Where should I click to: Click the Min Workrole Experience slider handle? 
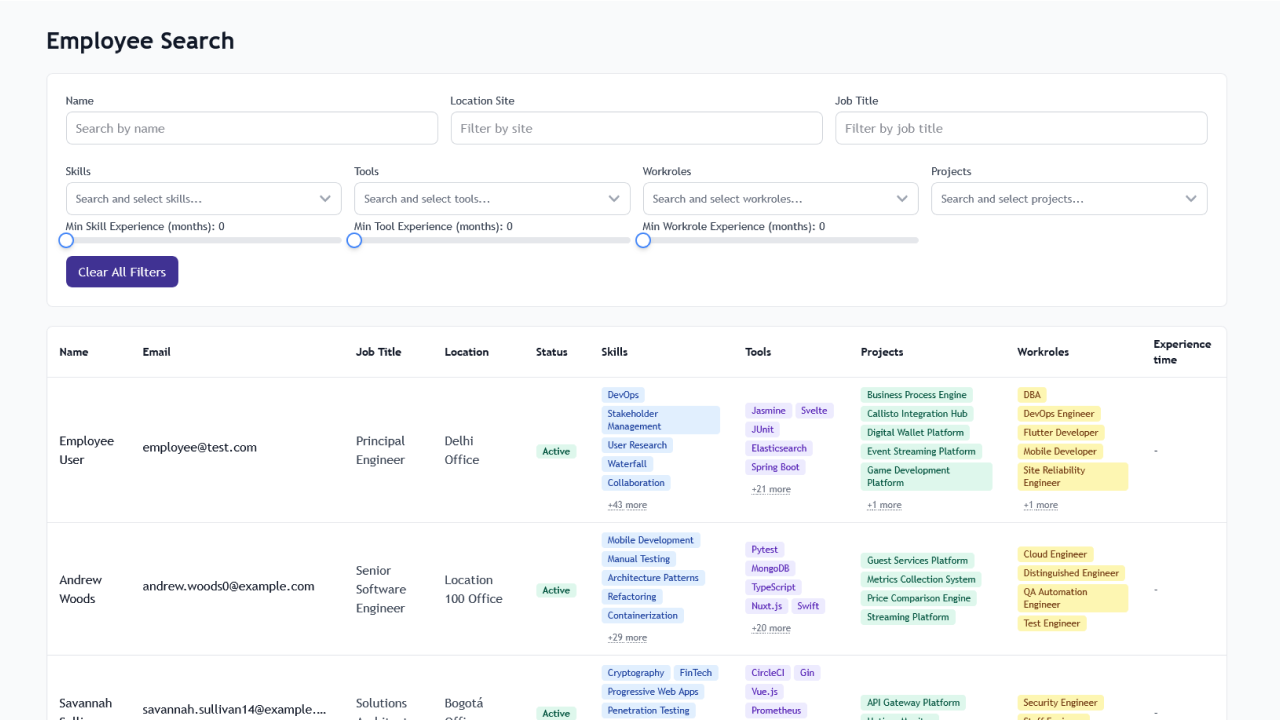click(643, 240)
